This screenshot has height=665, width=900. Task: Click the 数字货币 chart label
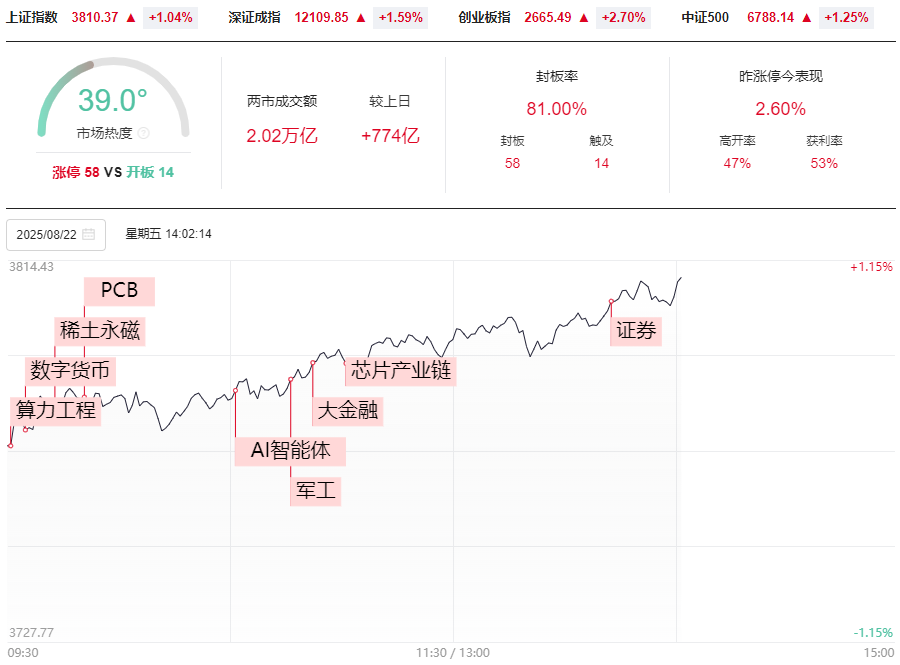point(70,371)
